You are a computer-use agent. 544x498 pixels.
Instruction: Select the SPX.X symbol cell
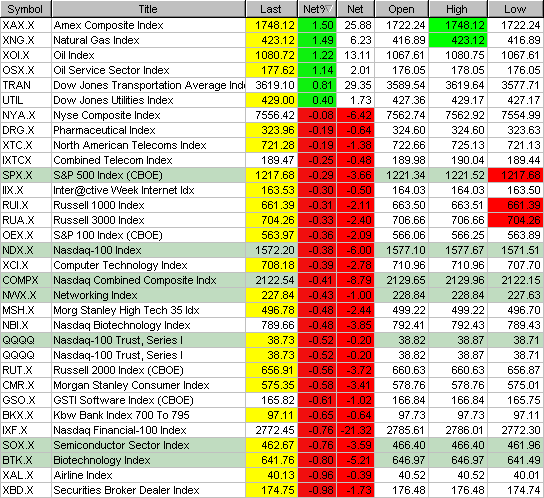[x=26, y=175]
